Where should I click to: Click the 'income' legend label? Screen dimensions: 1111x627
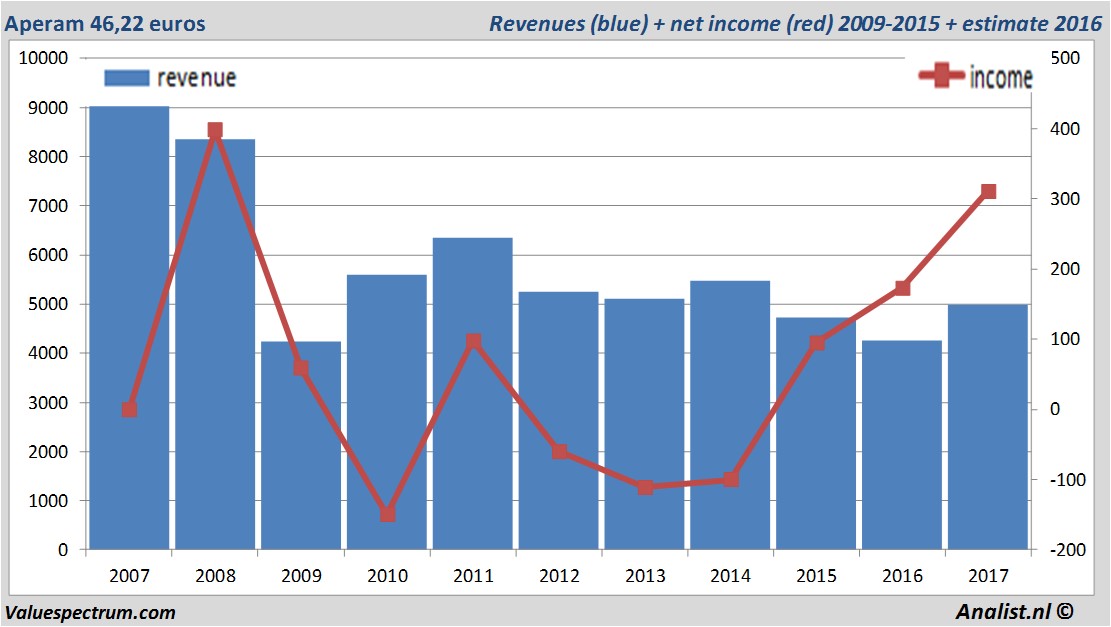click(x=1001, y=77)
